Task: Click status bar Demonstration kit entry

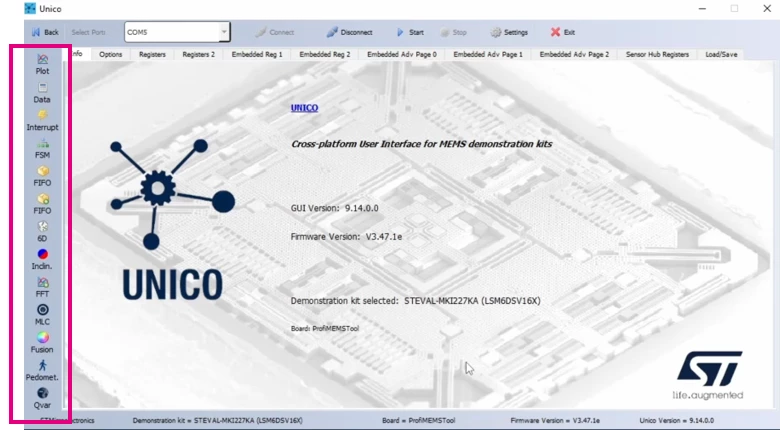Action: click(x=217, y=421)
